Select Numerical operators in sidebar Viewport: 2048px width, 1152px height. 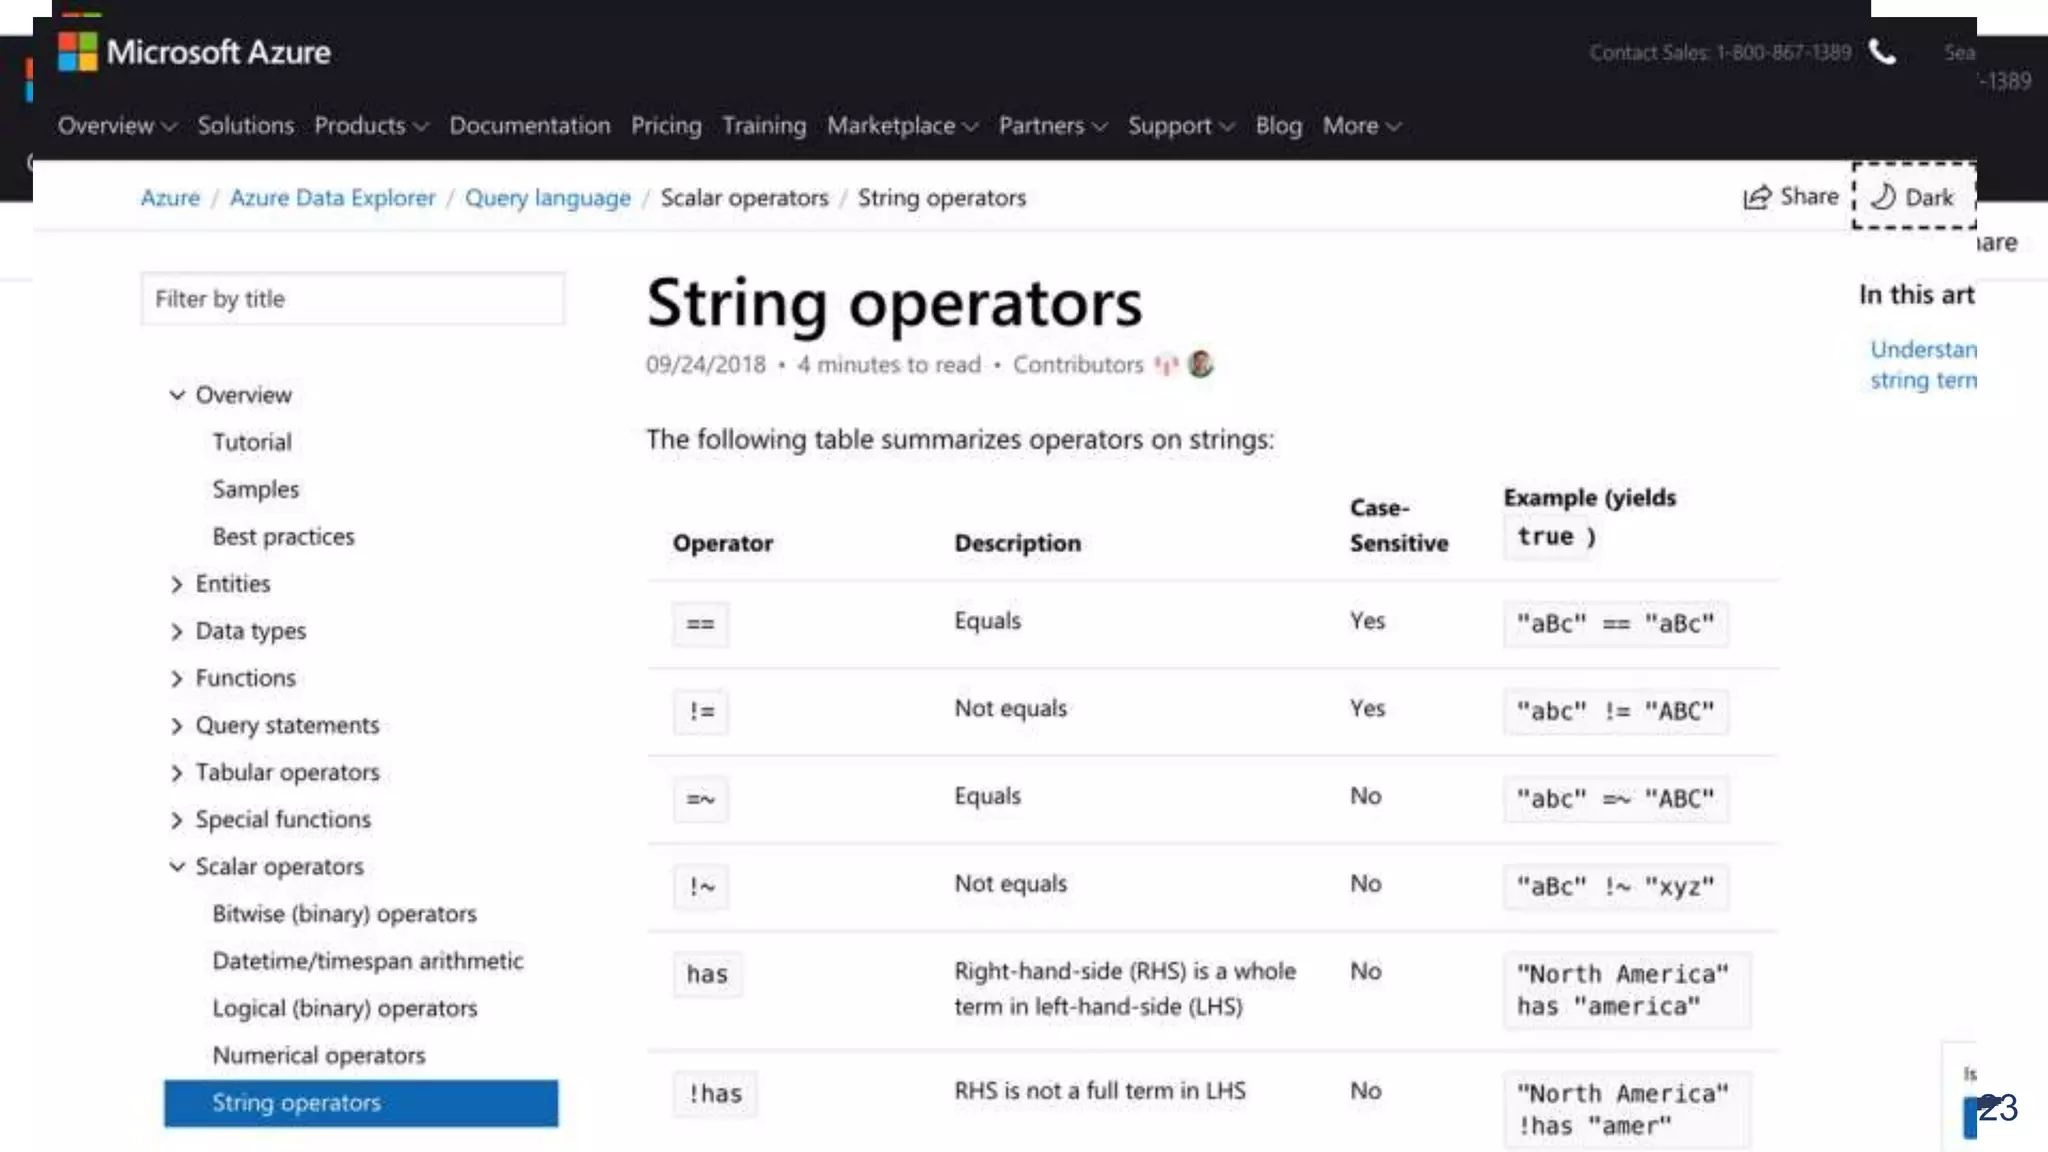click(318, 1055)
